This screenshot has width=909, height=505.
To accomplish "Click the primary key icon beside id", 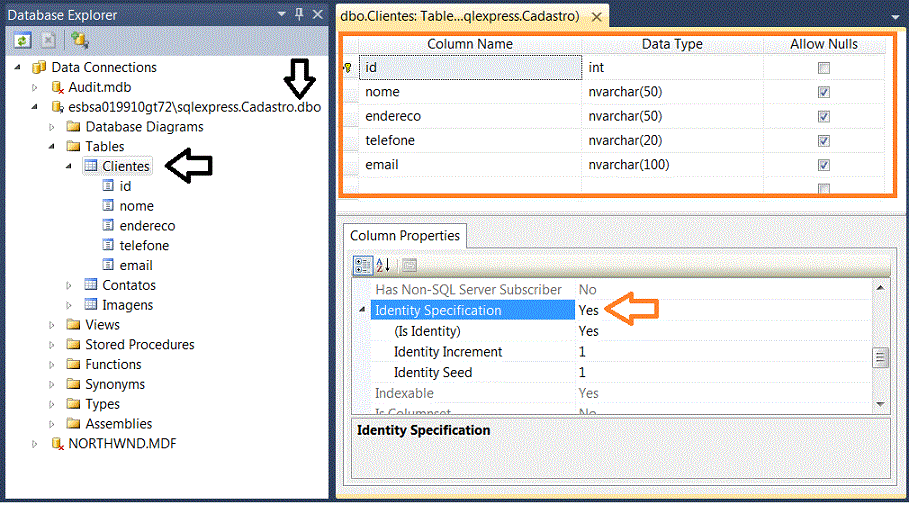I will 348,68.
